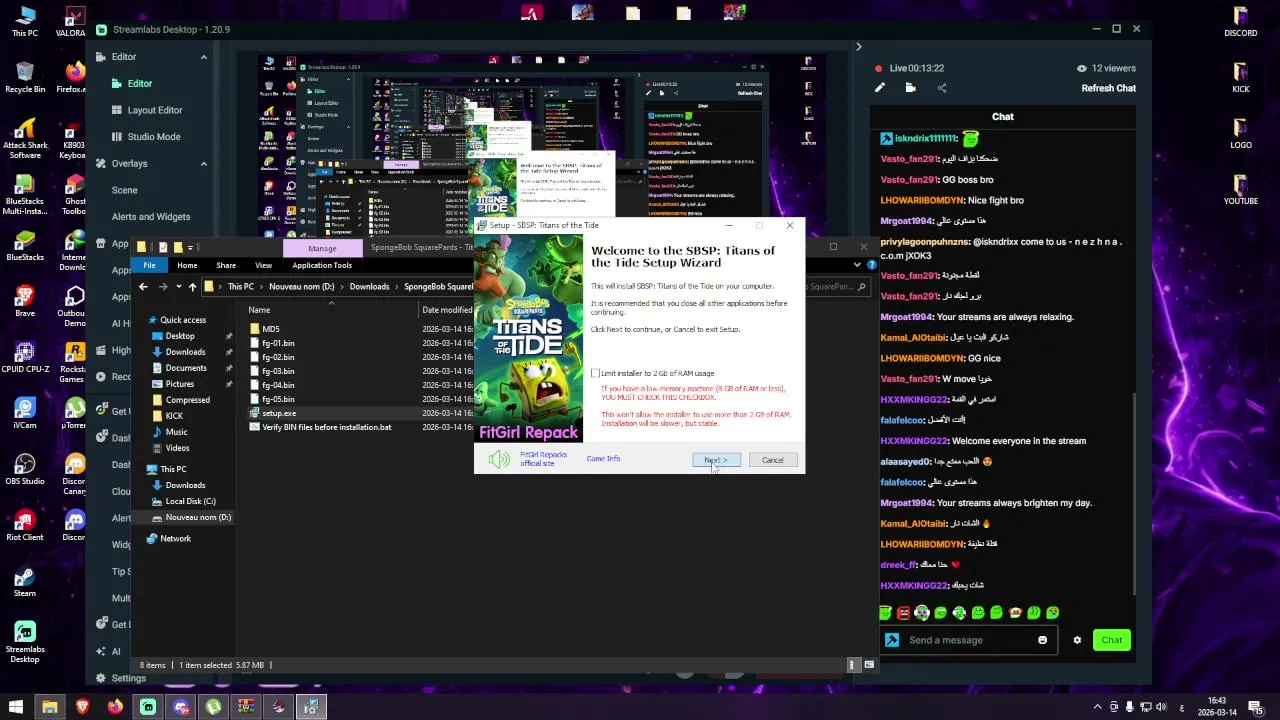Click the Explorer back arrow
1280x720 pixels.
(143, 287)
